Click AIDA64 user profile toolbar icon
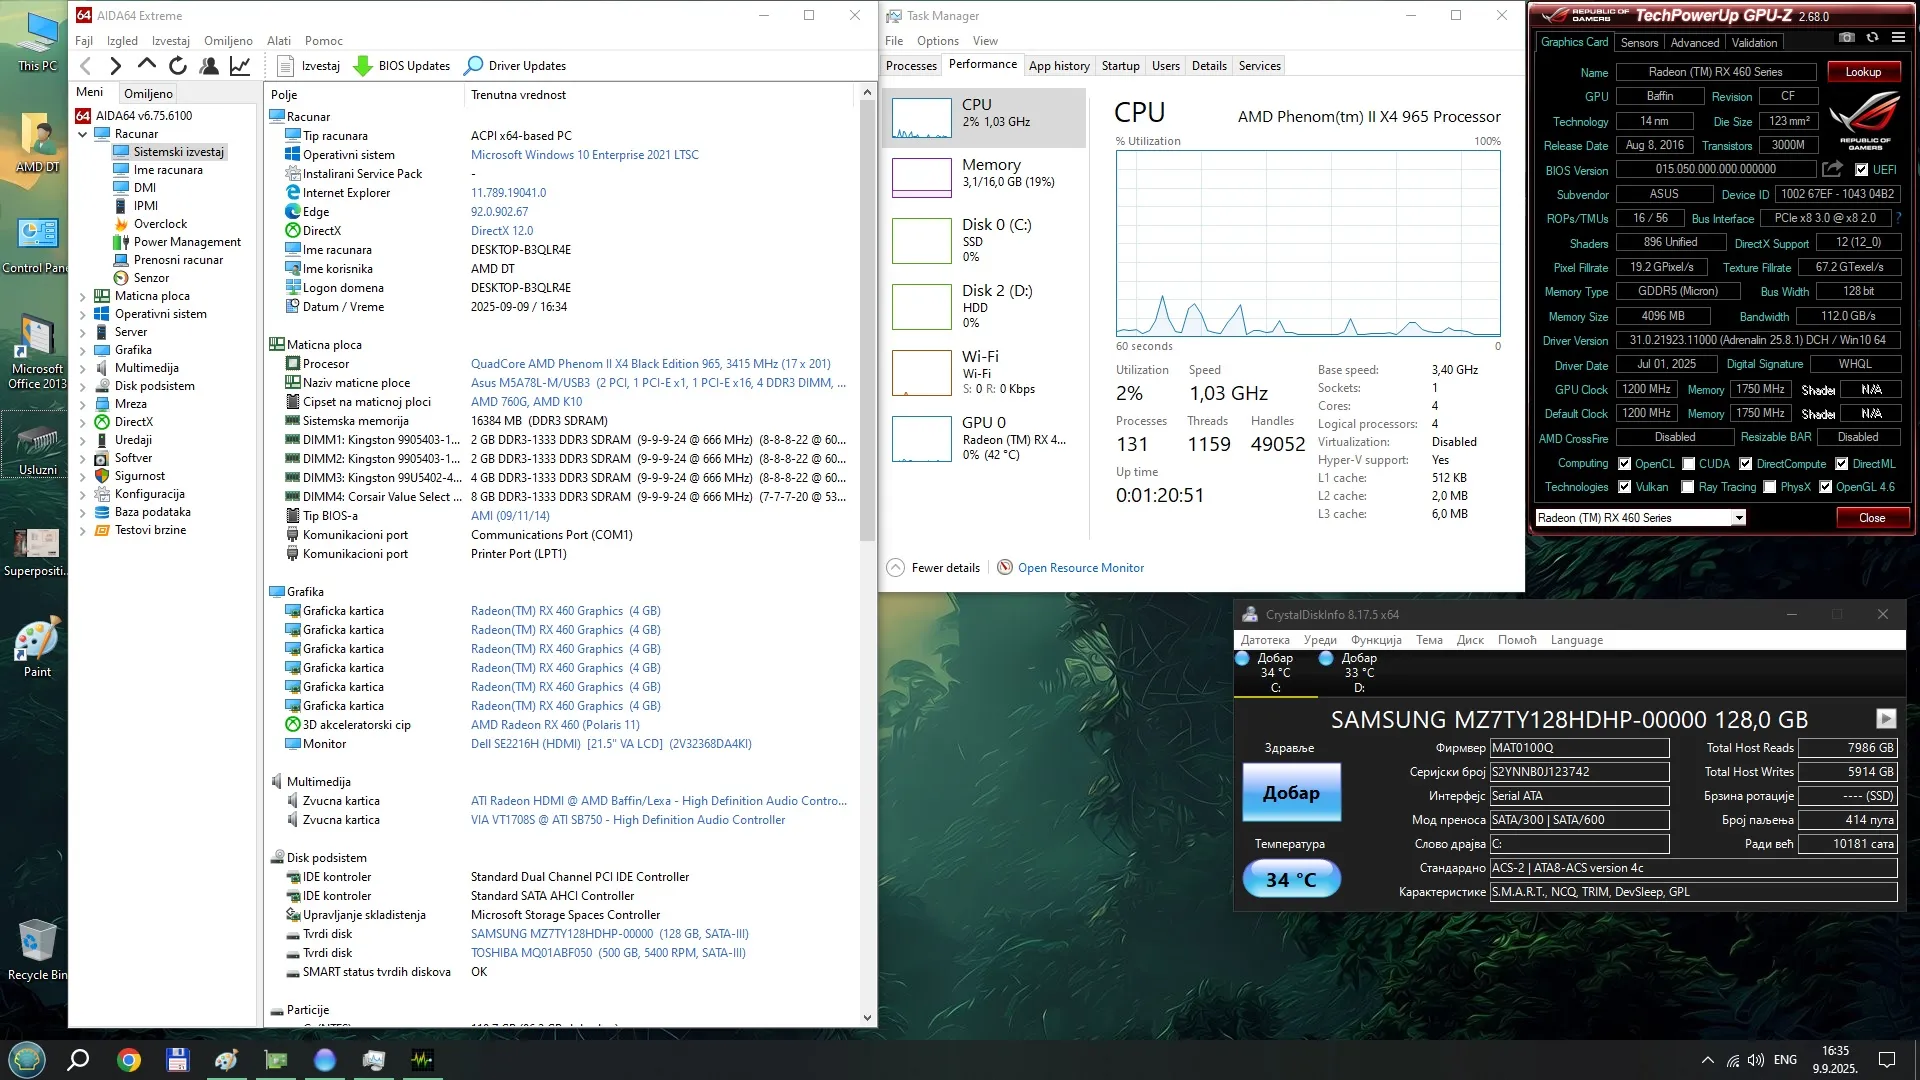This screenshot has height=1080, width=1920. (209, 66)
